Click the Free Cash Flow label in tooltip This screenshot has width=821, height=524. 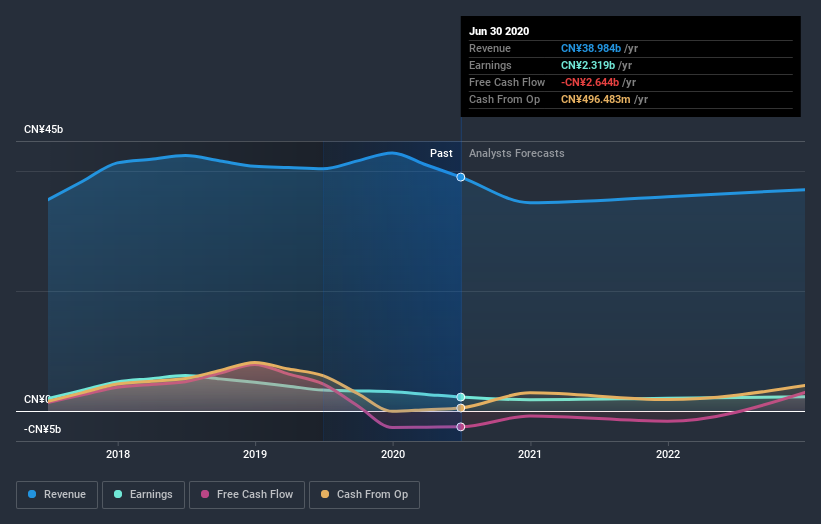click(507, 83)
